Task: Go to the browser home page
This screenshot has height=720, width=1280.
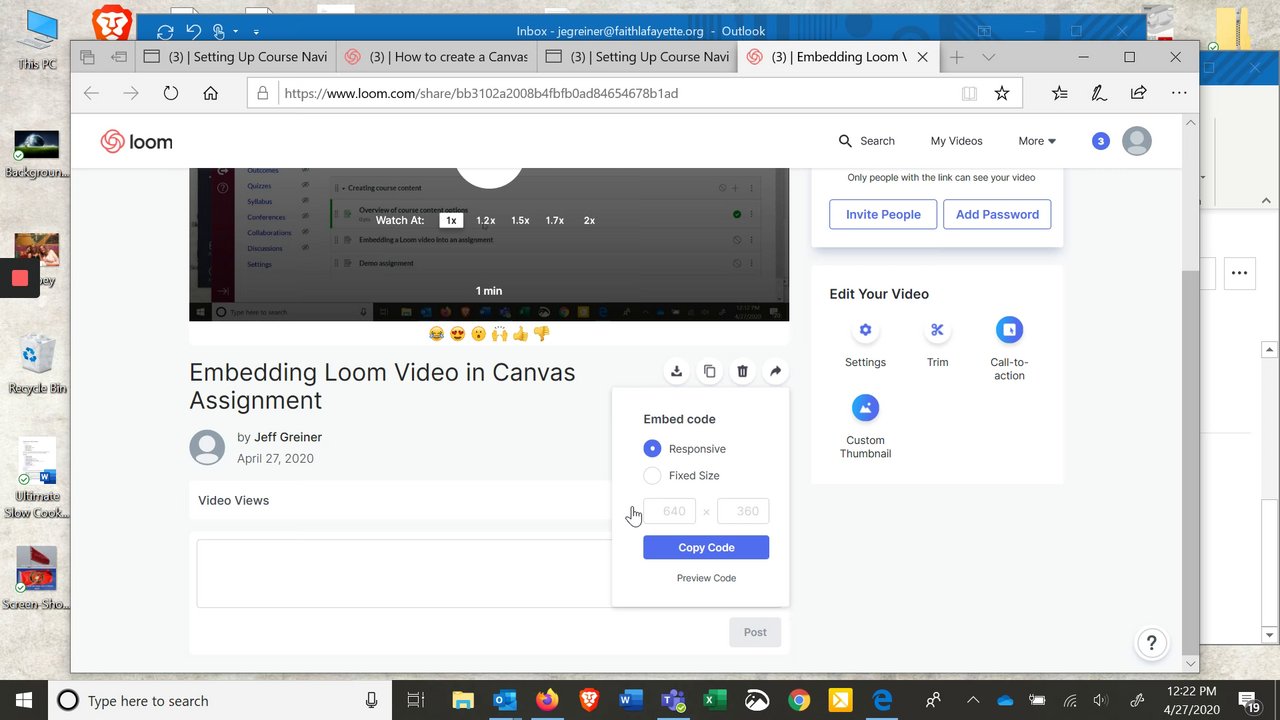Action: [x=210, y=93]
